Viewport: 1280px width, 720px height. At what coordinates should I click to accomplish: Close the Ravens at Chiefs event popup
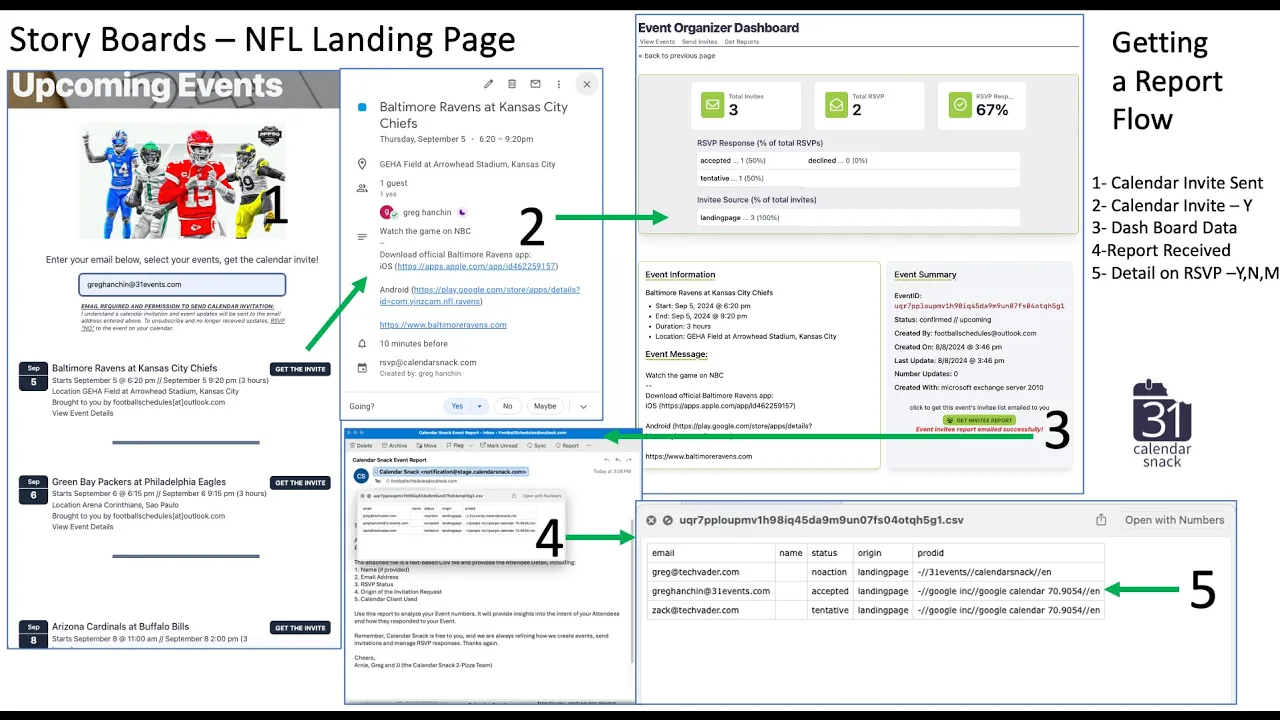[x=587, y=84]
